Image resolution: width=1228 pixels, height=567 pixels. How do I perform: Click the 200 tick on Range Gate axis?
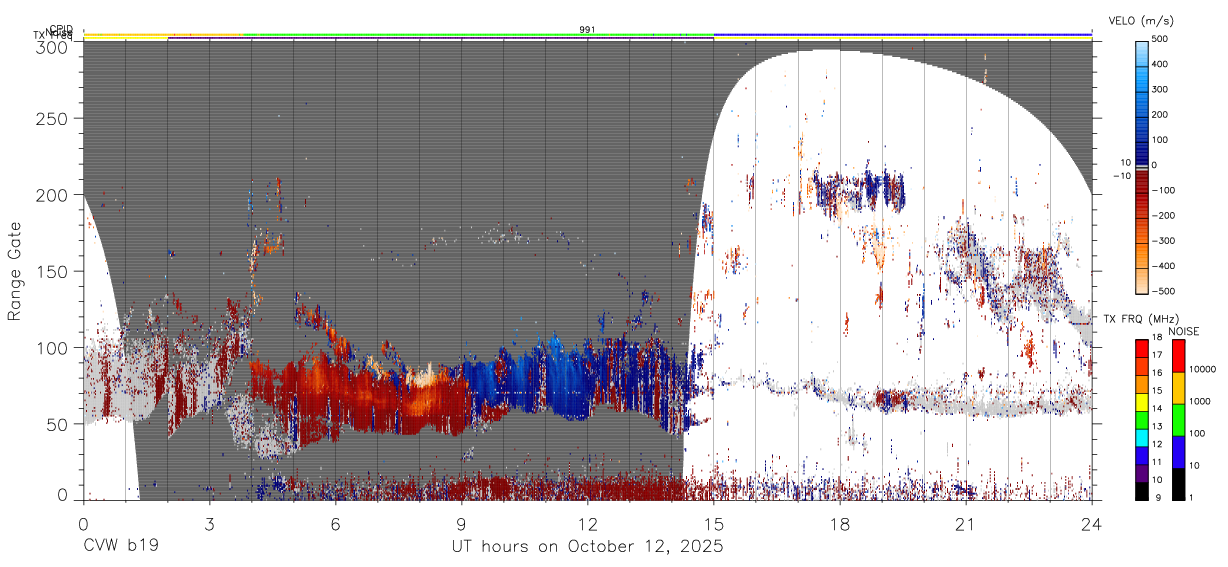(x=52, y=196)
